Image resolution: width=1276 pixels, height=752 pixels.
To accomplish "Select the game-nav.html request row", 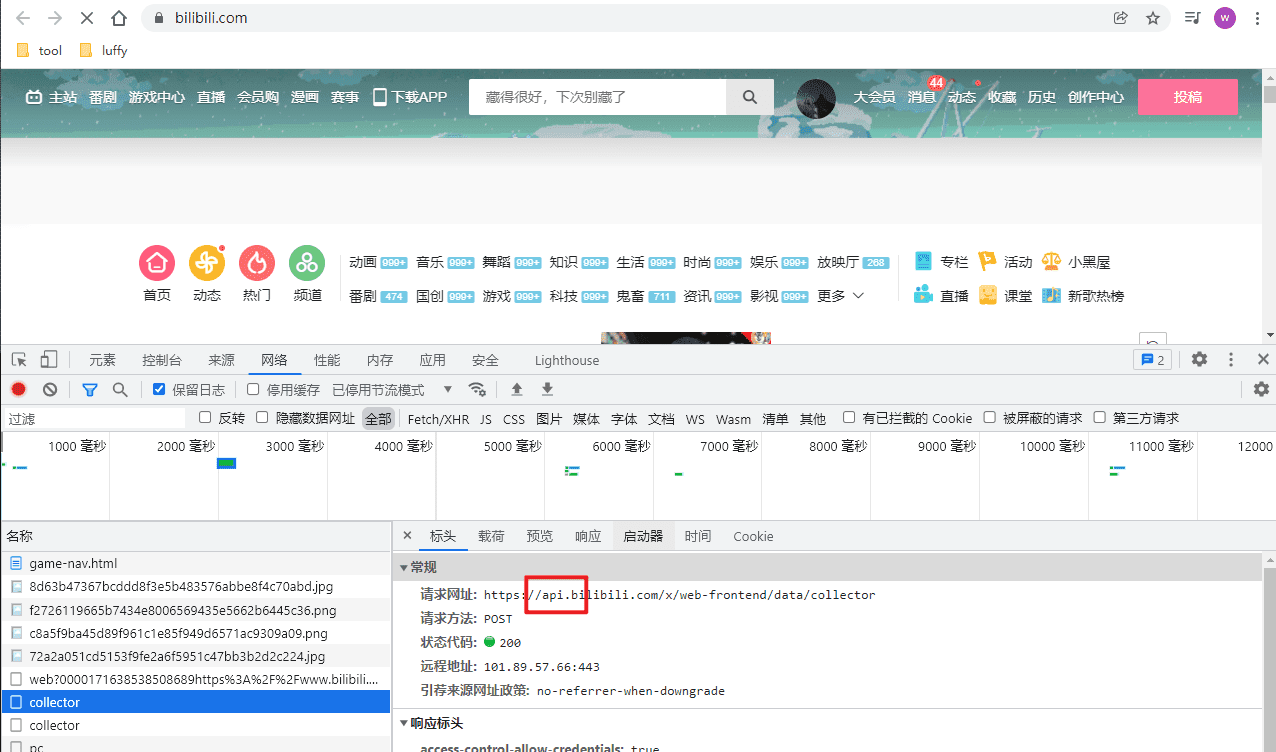I will pyautogui.click(x=195, y=564).
